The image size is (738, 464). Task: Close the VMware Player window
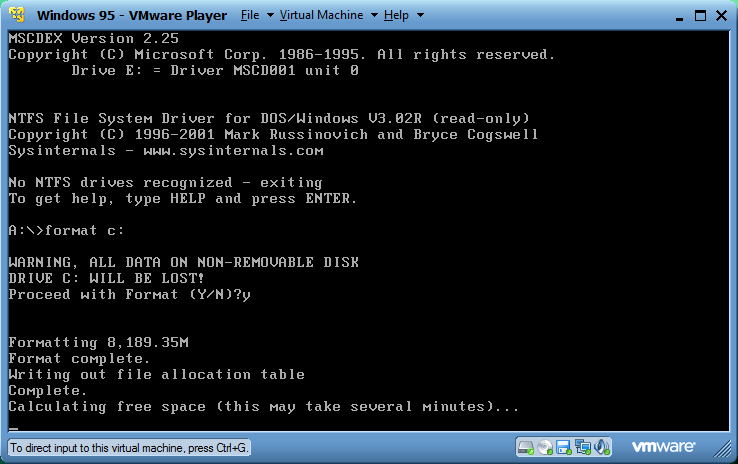pos(722,16)
